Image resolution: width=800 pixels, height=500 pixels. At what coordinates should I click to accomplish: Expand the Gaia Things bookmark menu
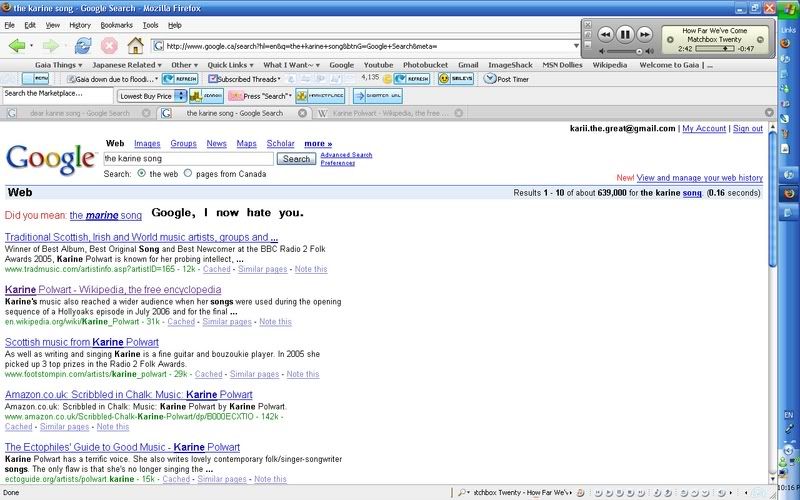coord(58,65)
